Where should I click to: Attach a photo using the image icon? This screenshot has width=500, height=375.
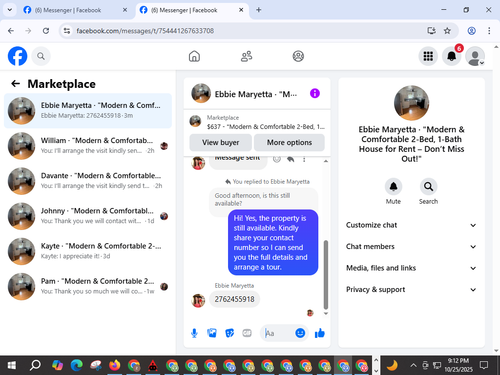(212, 333)
